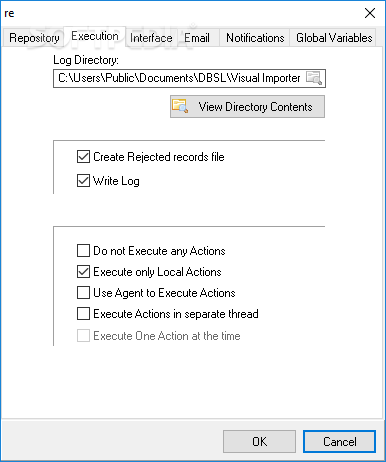Click into the Log Directory path field
The width and height of the screenshot is (386, 462).
click(179, 78)
